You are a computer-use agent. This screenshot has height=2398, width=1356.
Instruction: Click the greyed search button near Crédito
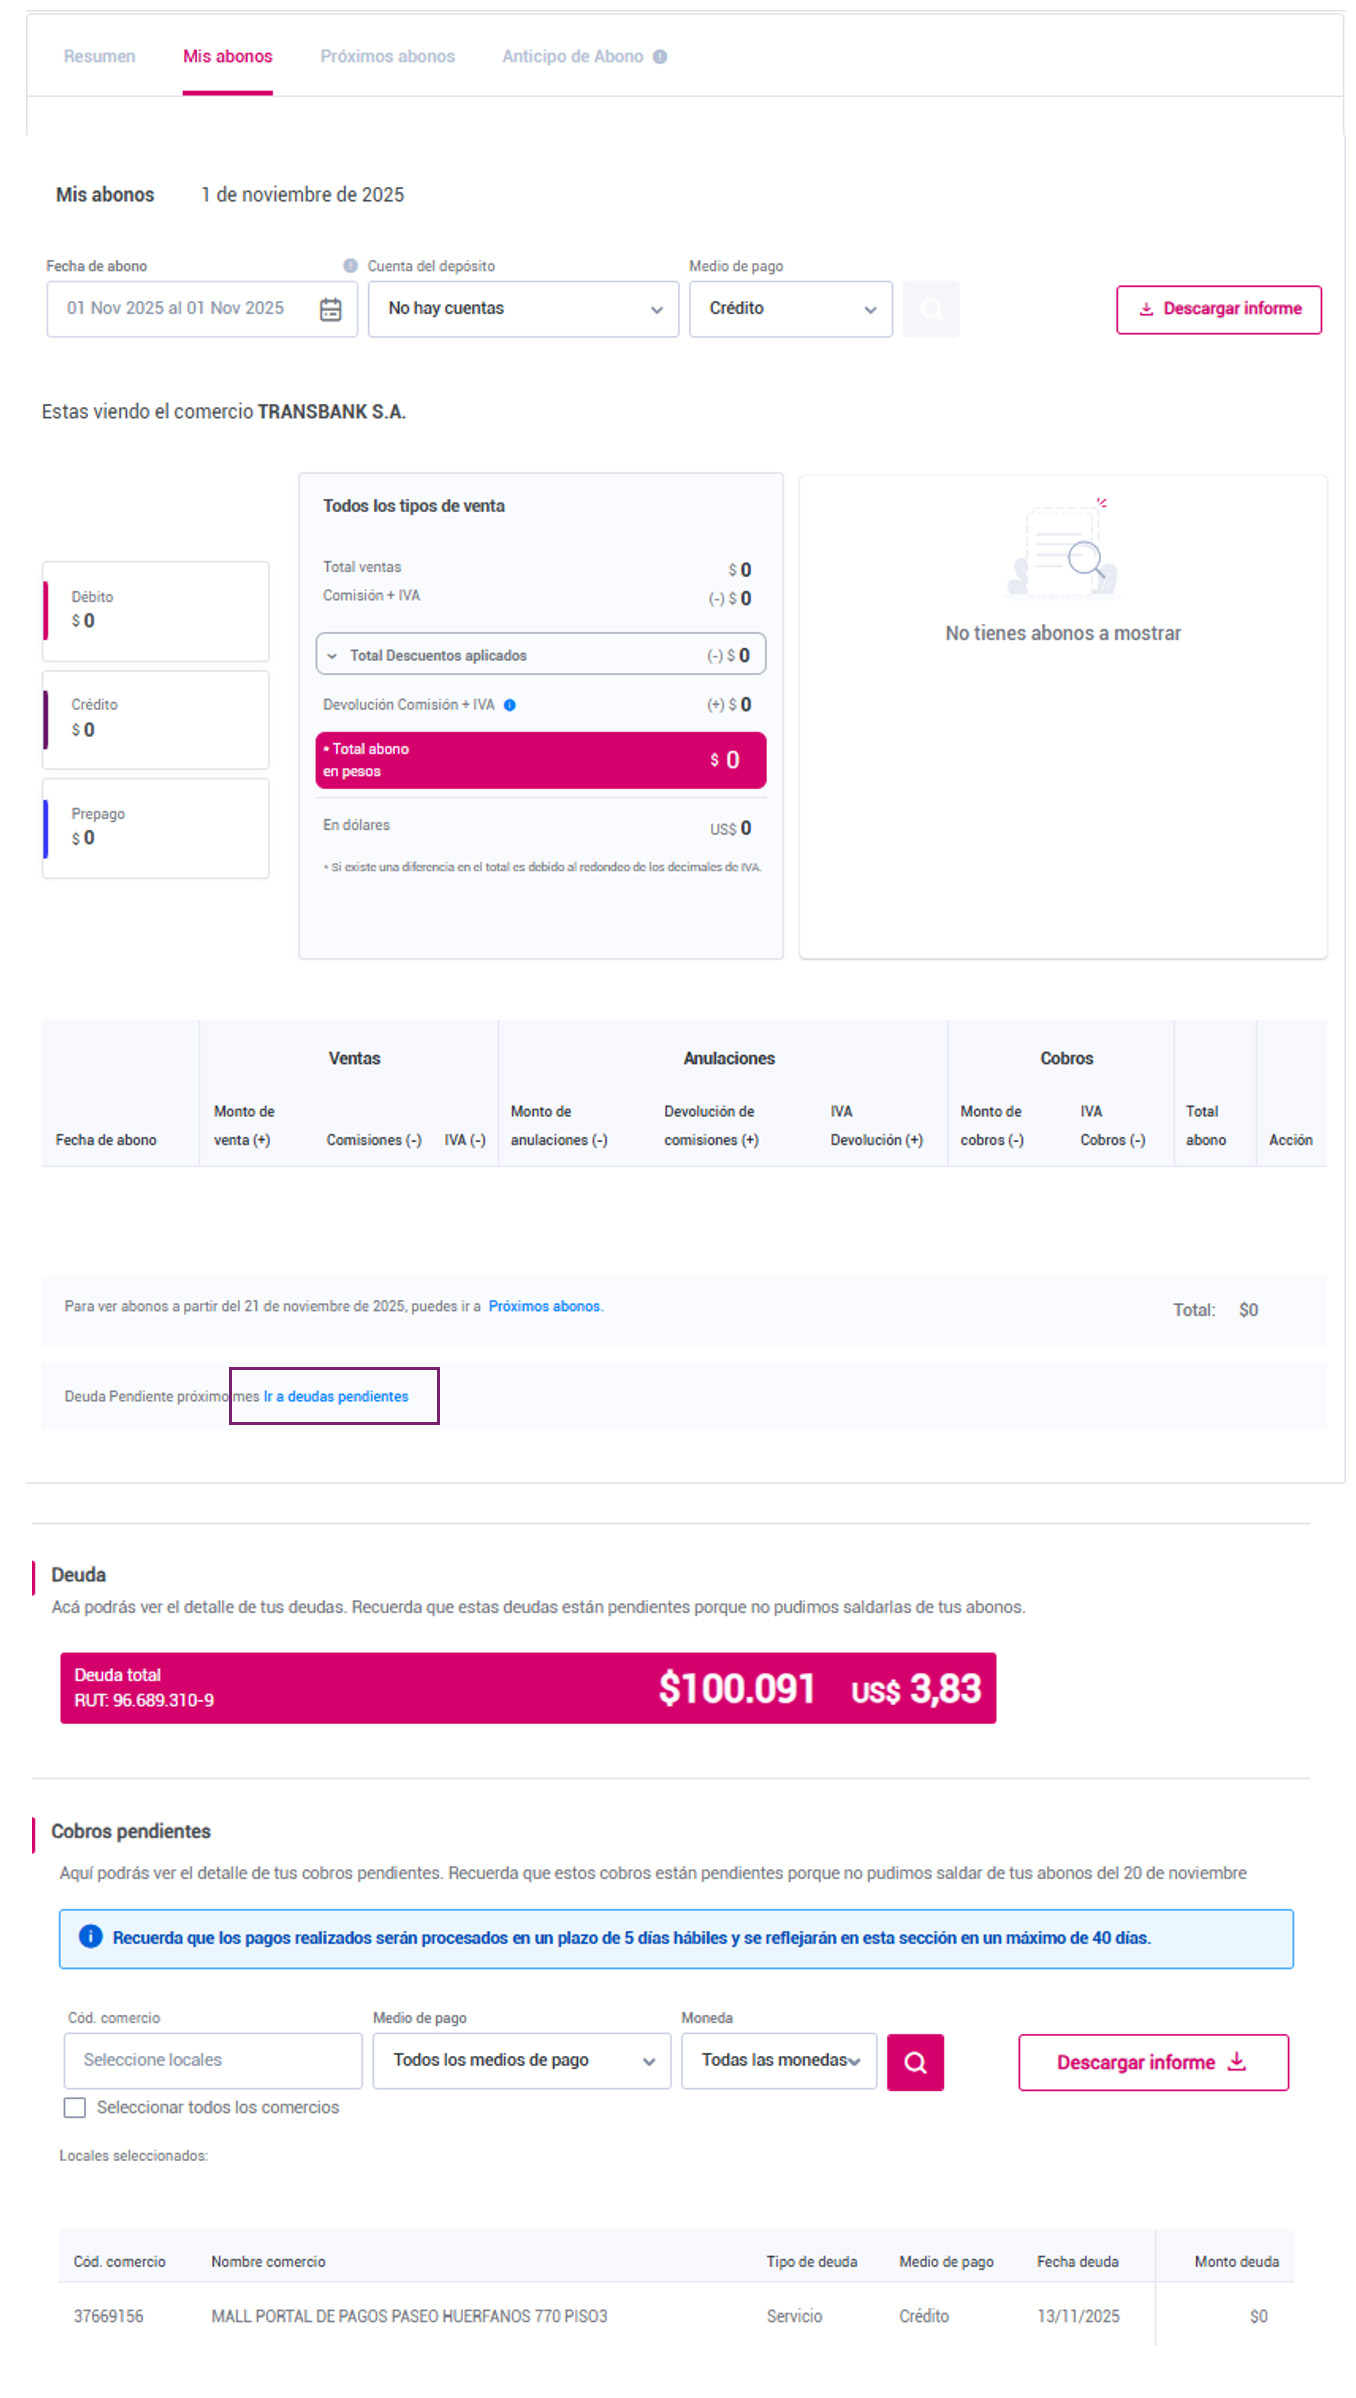pos(930,309)
